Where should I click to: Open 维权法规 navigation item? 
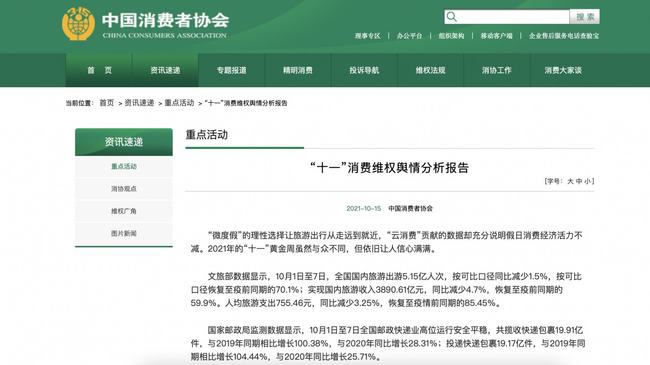pyautogui.click(x=430, y=70)
